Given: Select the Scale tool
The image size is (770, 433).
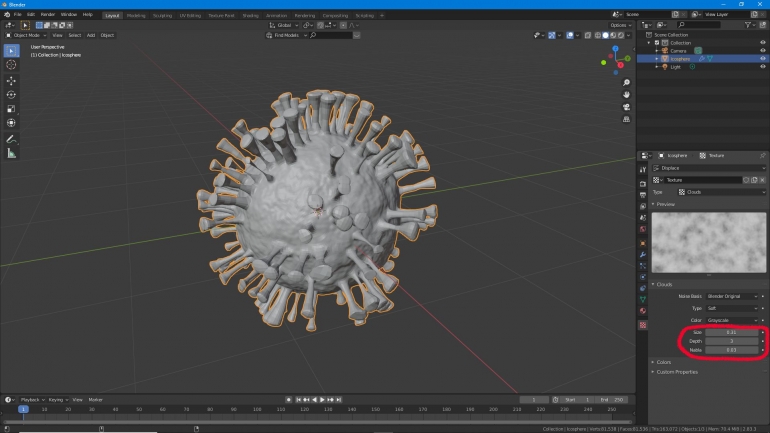Looking at the screenshot, I should pos(11,109).
